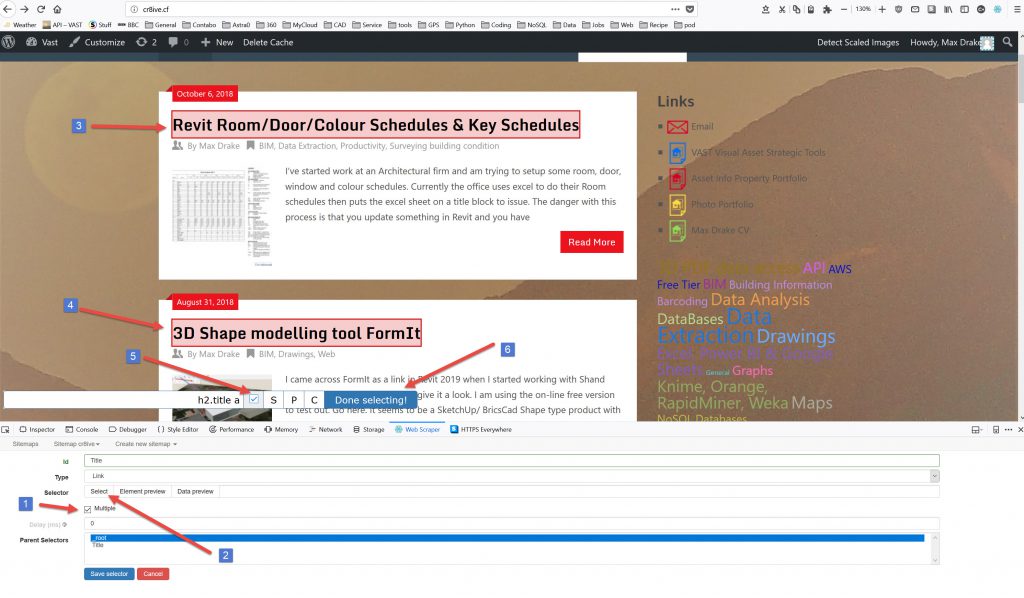Click the Save selector button
The height and width of the screenshot is (598, 1024).
(x=109, y=574)
